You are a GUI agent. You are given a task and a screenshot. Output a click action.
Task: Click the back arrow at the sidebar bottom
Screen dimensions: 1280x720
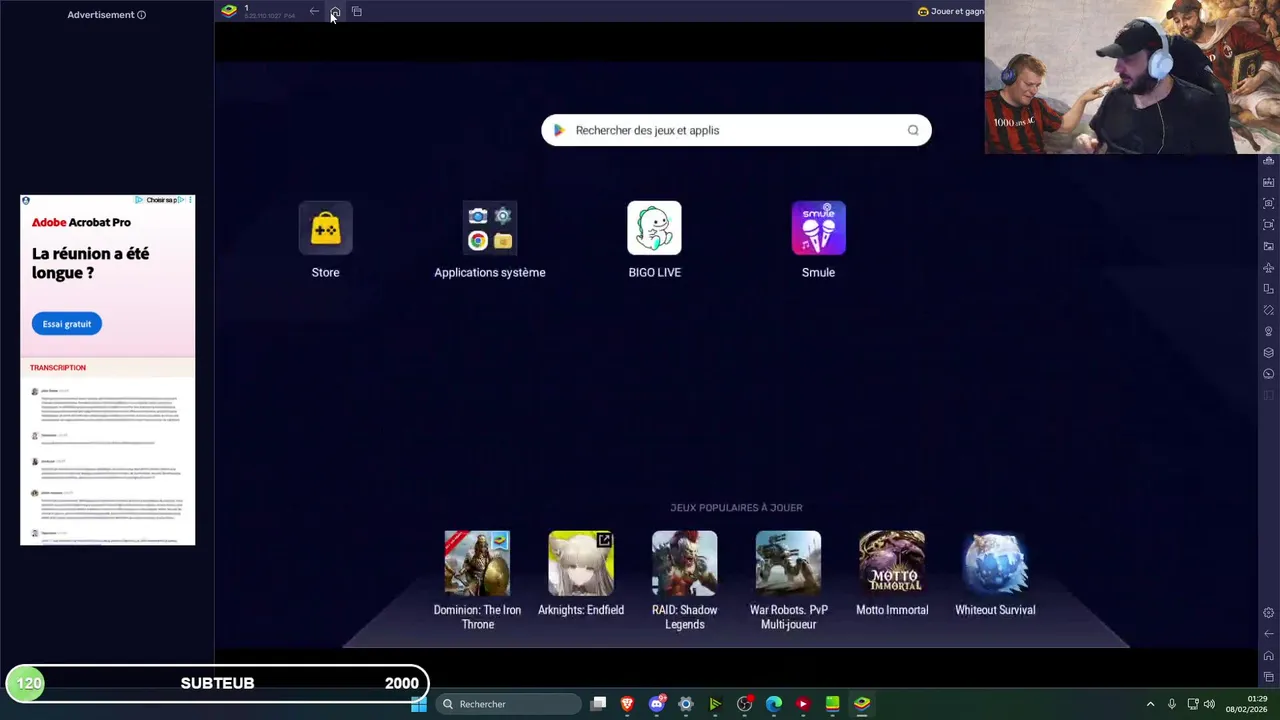pos(1269,634)
